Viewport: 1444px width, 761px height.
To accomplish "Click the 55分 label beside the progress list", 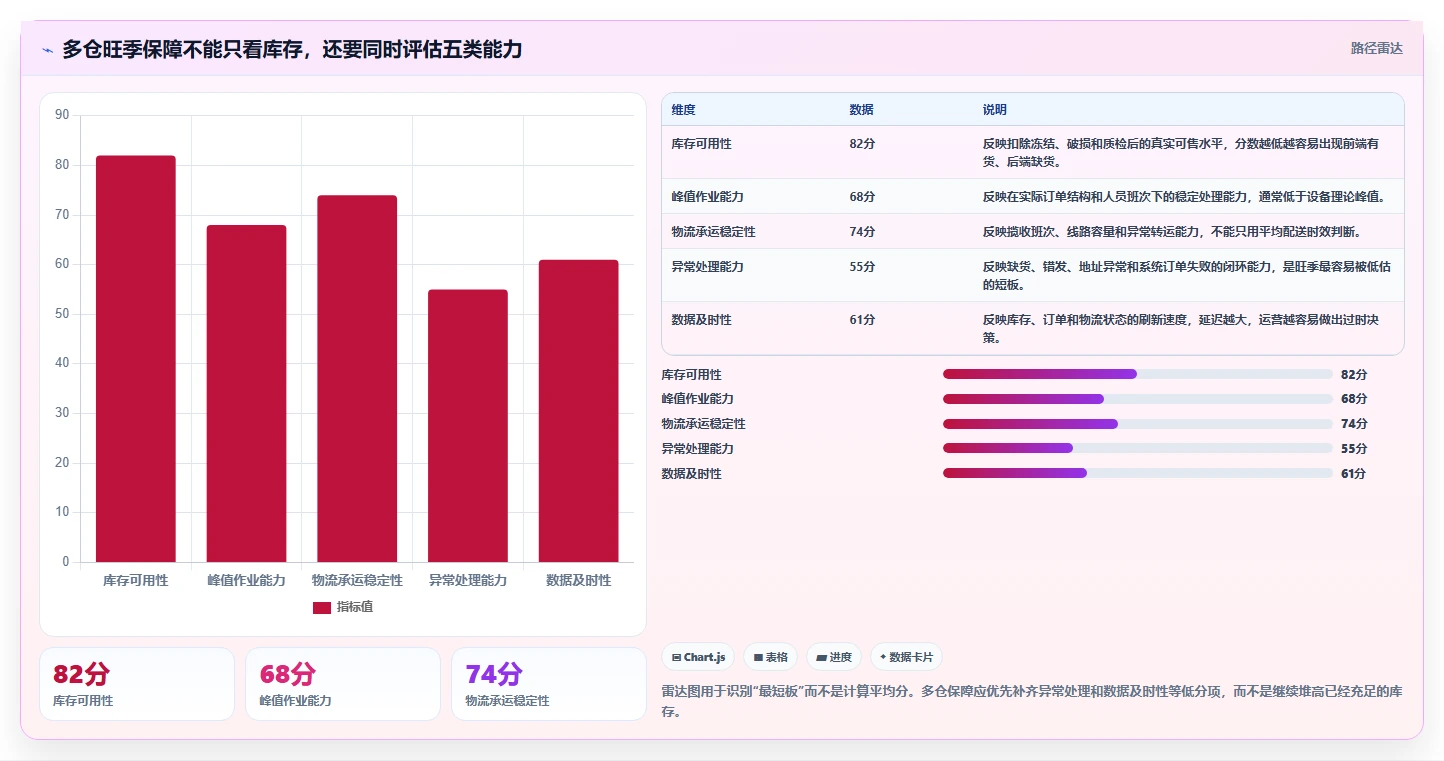I will coord(1354,448).
